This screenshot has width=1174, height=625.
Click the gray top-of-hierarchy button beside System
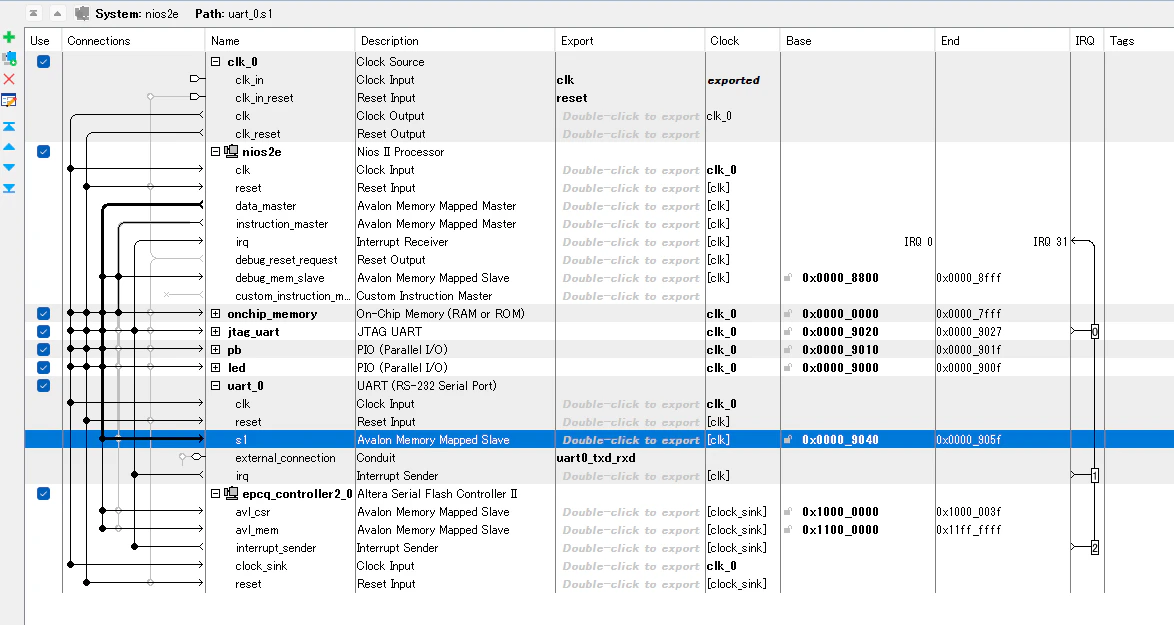(34, 13)
